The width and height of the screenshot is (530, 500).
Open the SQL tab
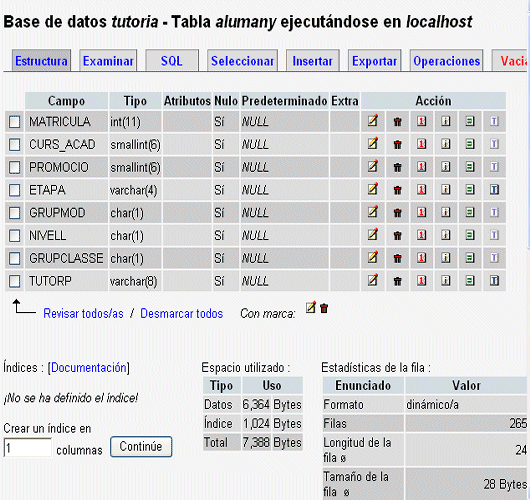point(172,61)
